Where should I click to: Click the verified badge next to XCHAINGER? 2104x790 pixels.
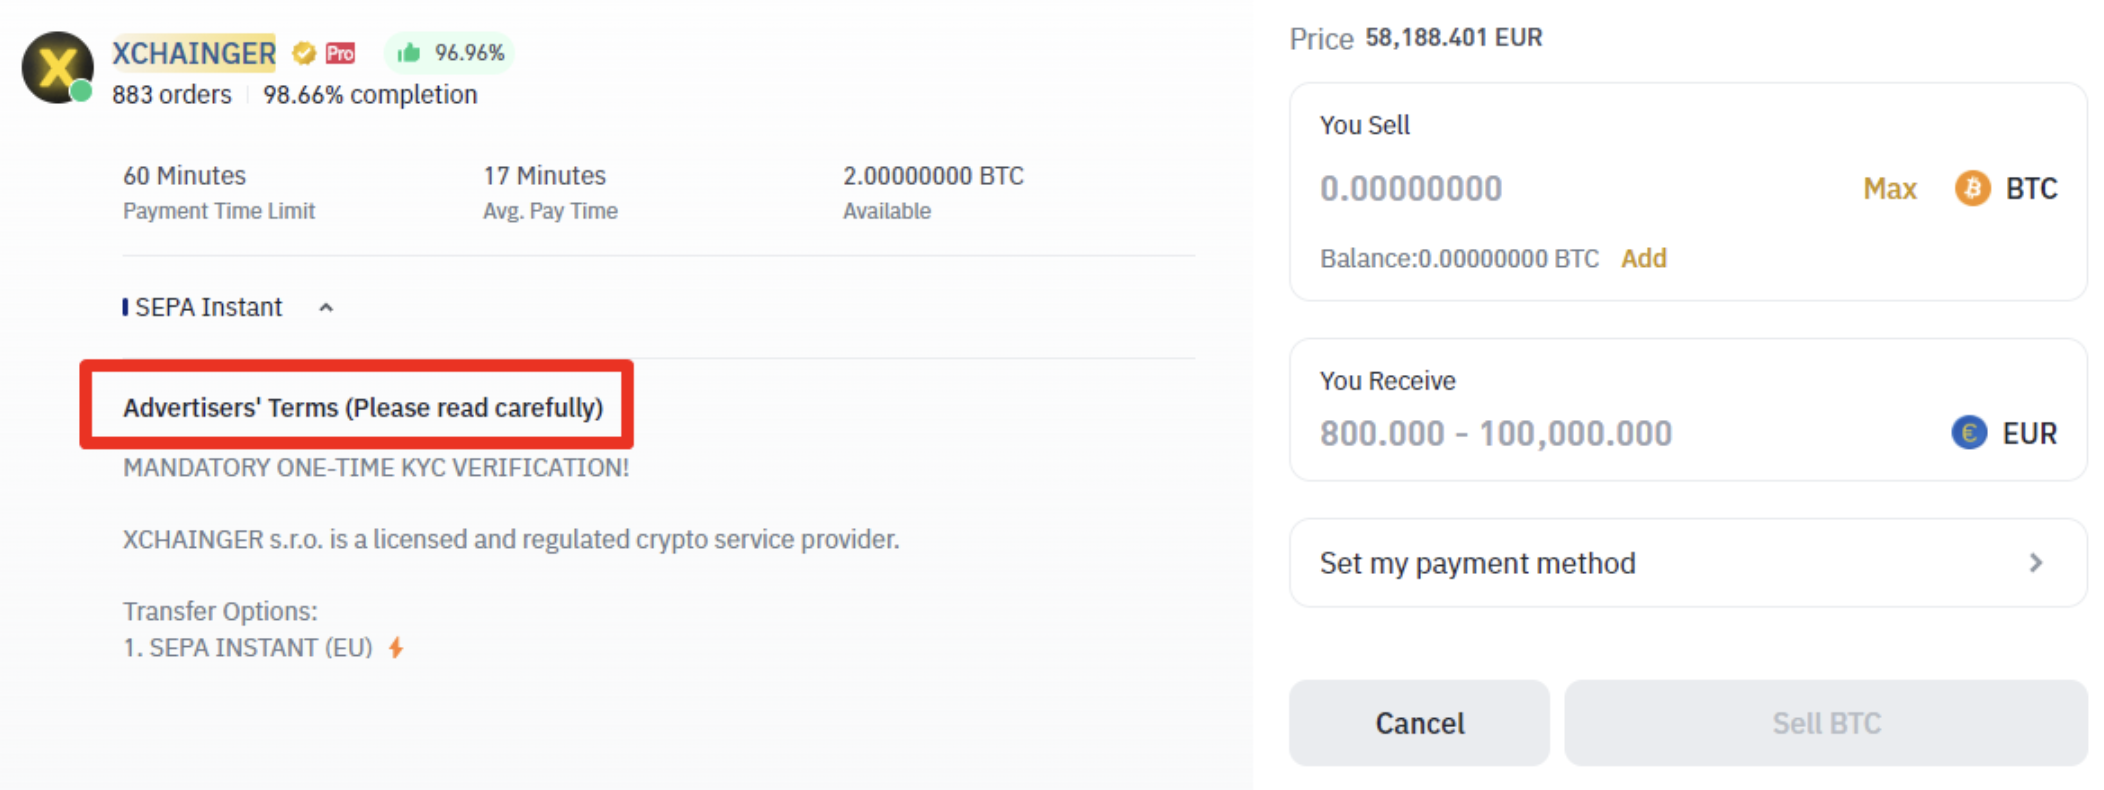pyautogui.click(x=304, y=53)
